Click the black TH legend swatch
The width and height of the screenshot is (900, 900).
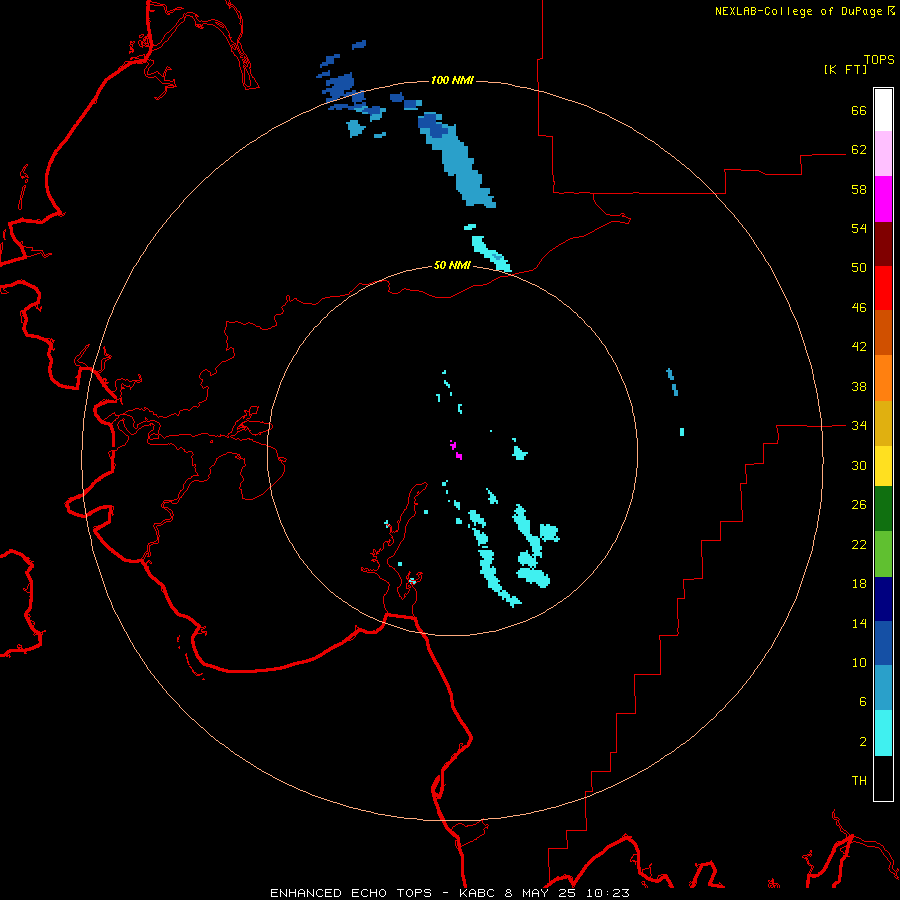(883, 778)
